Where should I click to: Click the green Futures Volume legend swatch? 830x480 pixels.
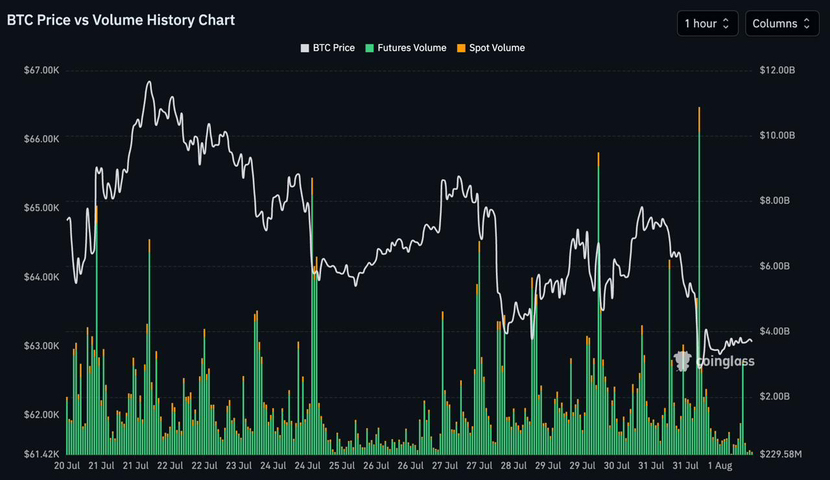pyautogui.click(x=369, y=48)
